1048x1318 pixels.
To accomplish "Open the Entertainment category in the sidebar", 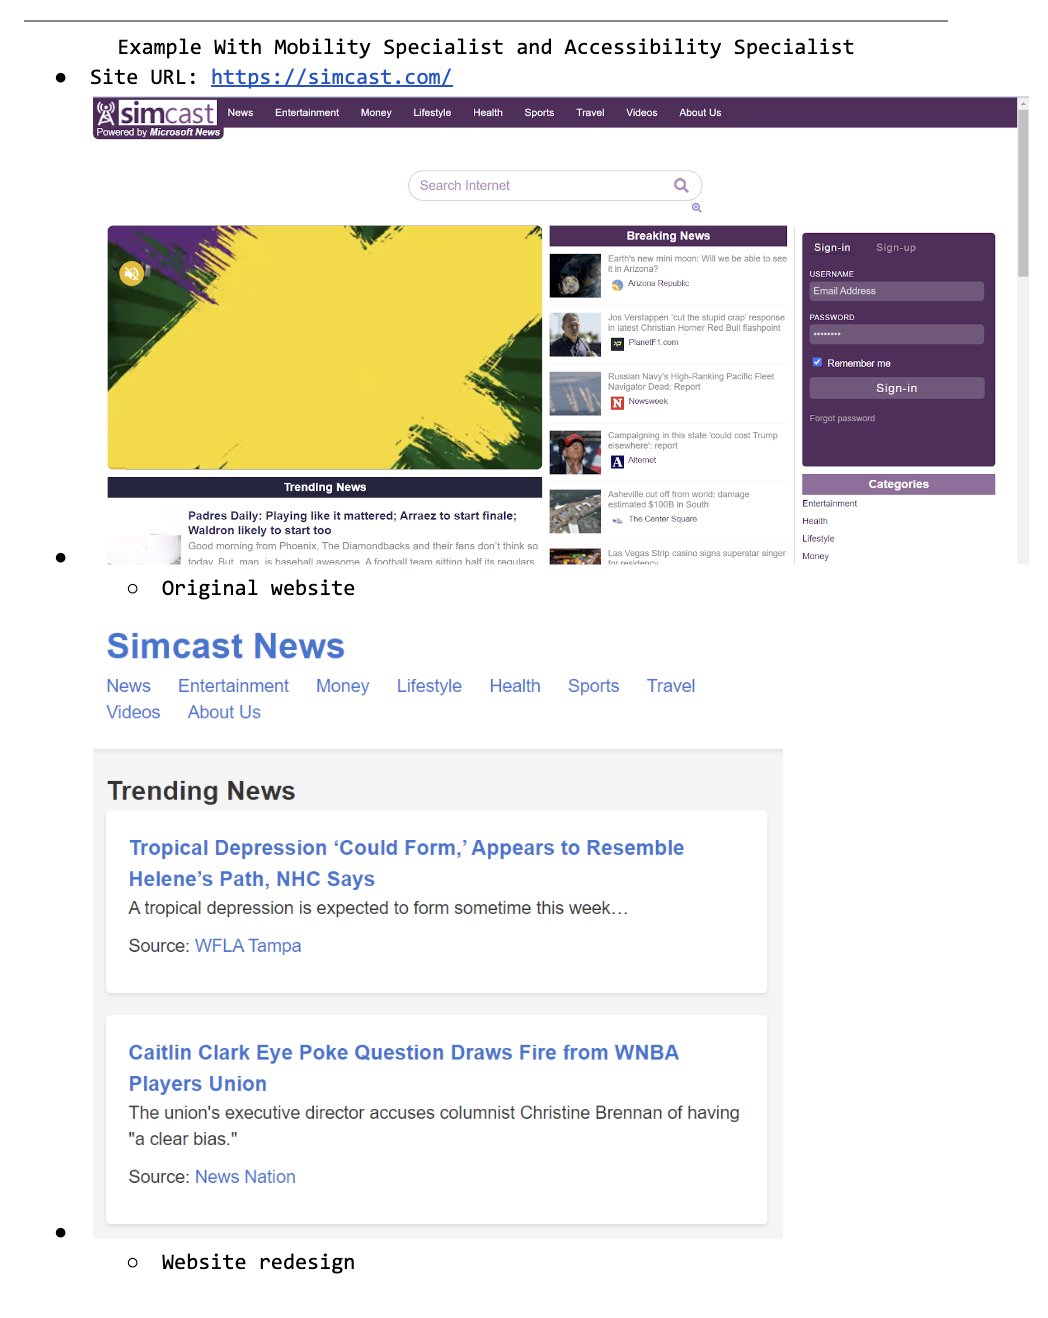I will pos(829,504).
